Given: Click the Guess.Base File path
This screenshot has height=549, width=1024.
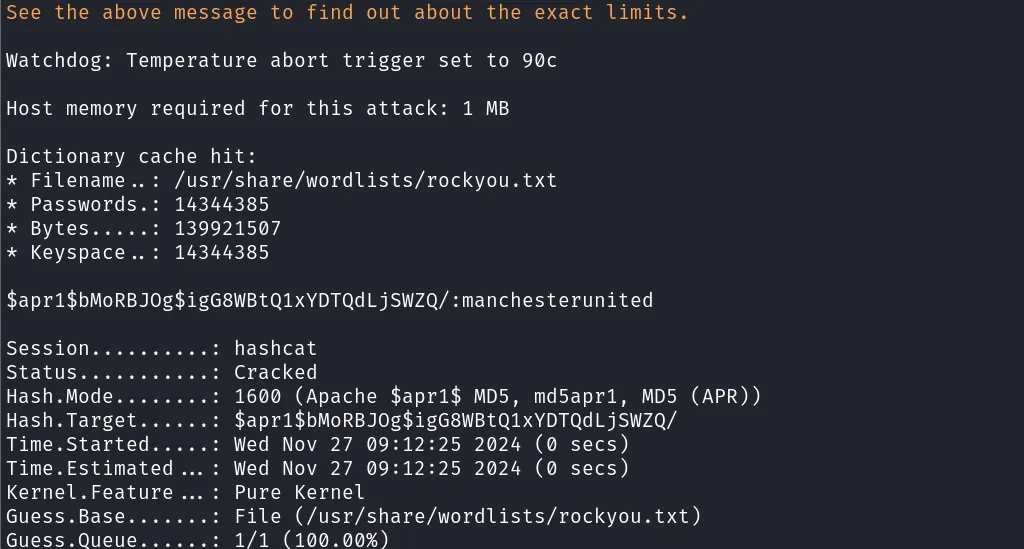Looking at the screenshot, I should [468, 516].
